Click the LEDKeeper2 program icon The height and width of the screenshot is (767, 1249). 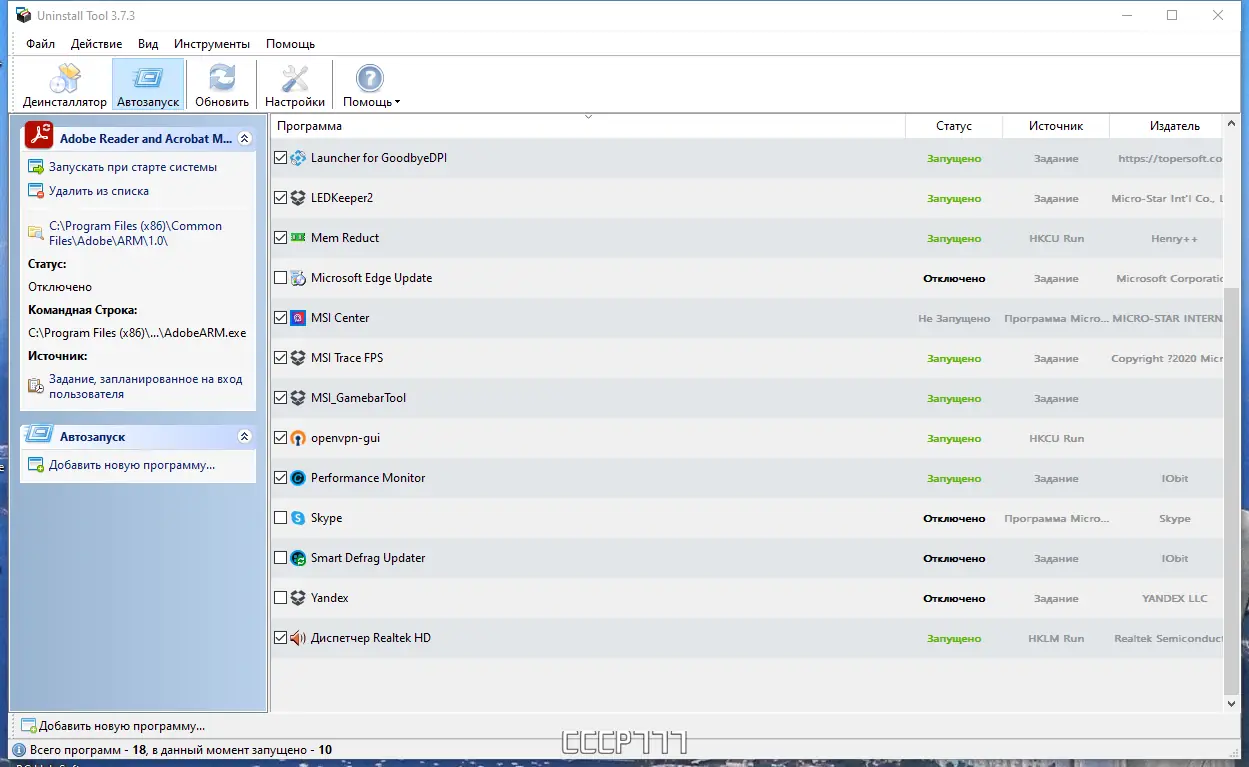298,198
